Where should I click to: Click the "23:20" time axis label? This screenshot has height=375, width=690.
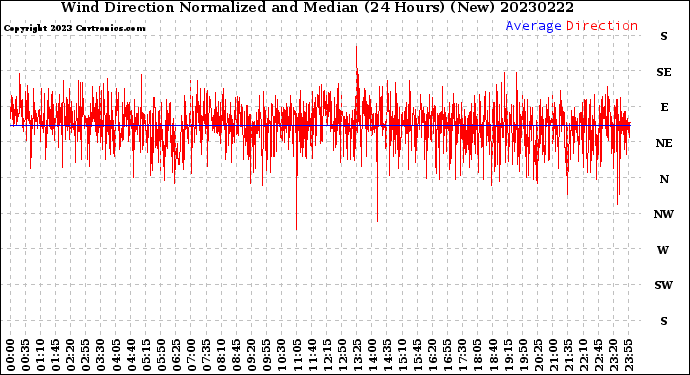tap(613, 355)
